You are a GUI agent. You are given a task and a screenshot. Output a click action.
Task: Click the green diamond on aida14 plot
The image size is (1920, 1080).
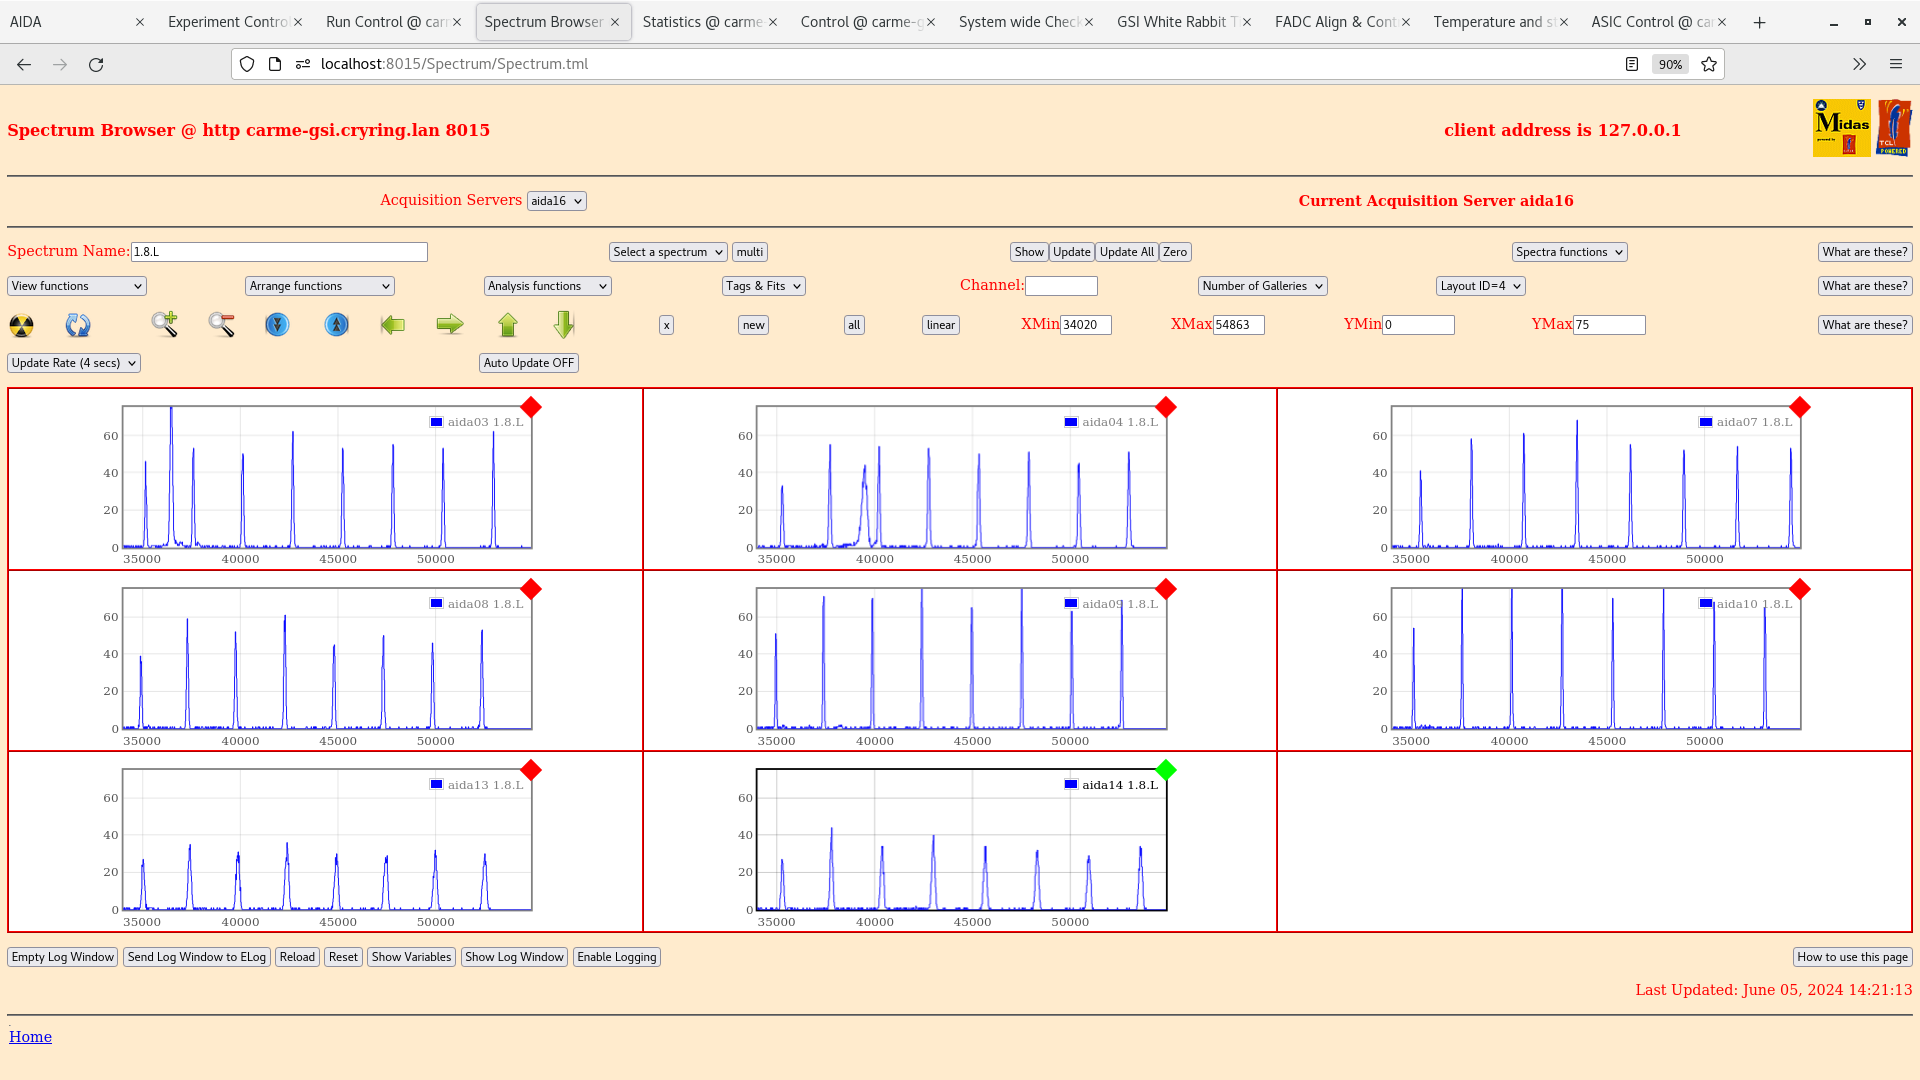1166,770
